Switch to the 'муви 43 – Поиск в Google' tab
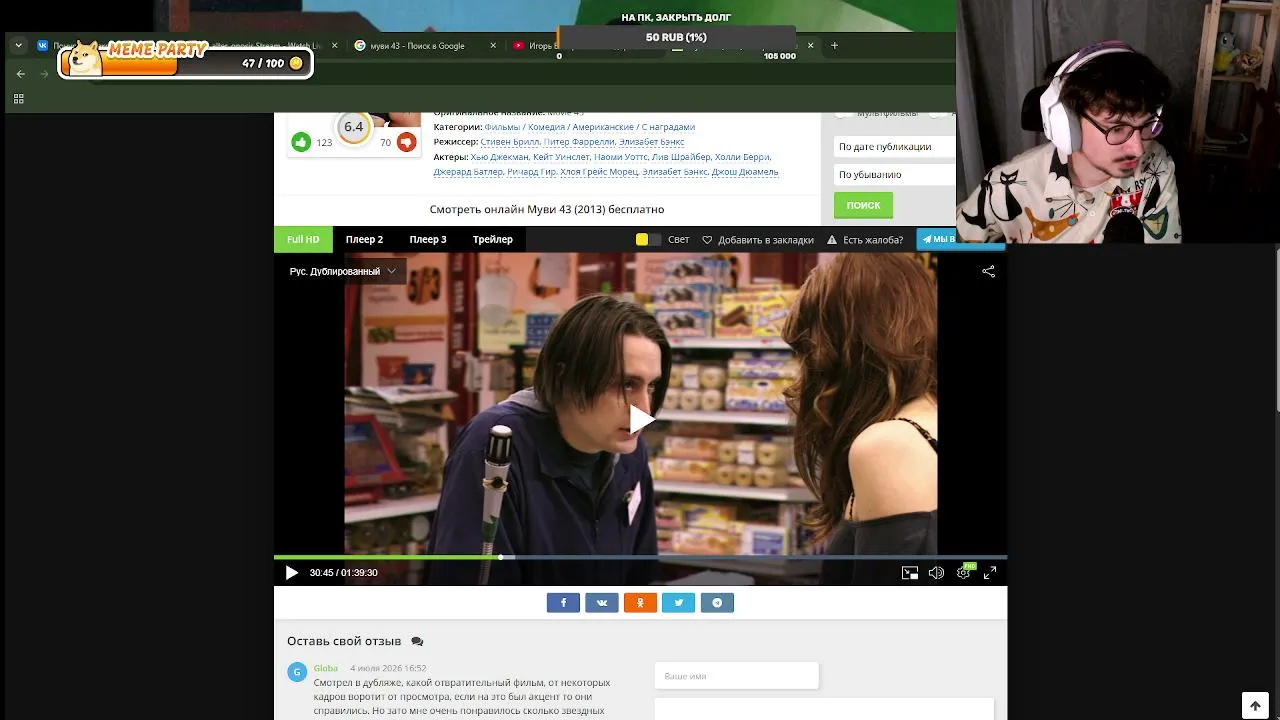The height and width of the screenshot is (720, 1280). 418,45
